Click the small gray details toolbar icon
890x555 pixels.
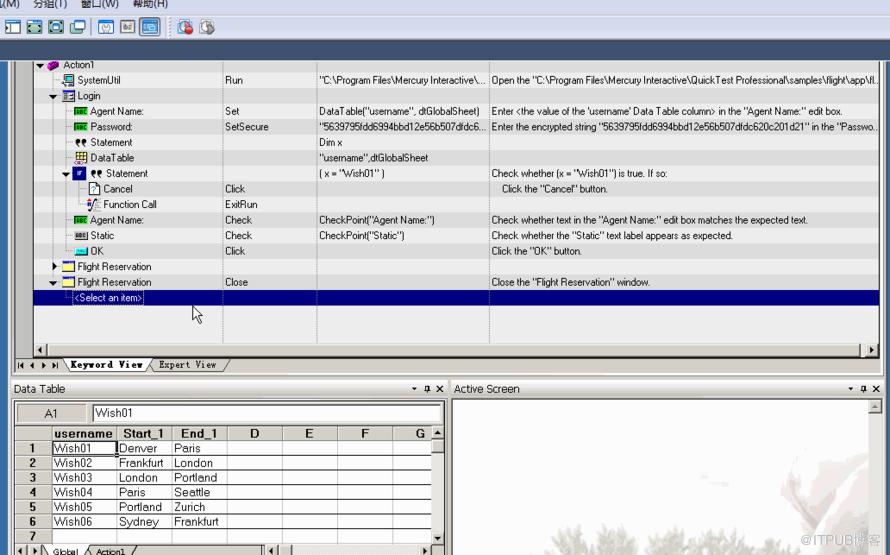[x=127, y=27]
